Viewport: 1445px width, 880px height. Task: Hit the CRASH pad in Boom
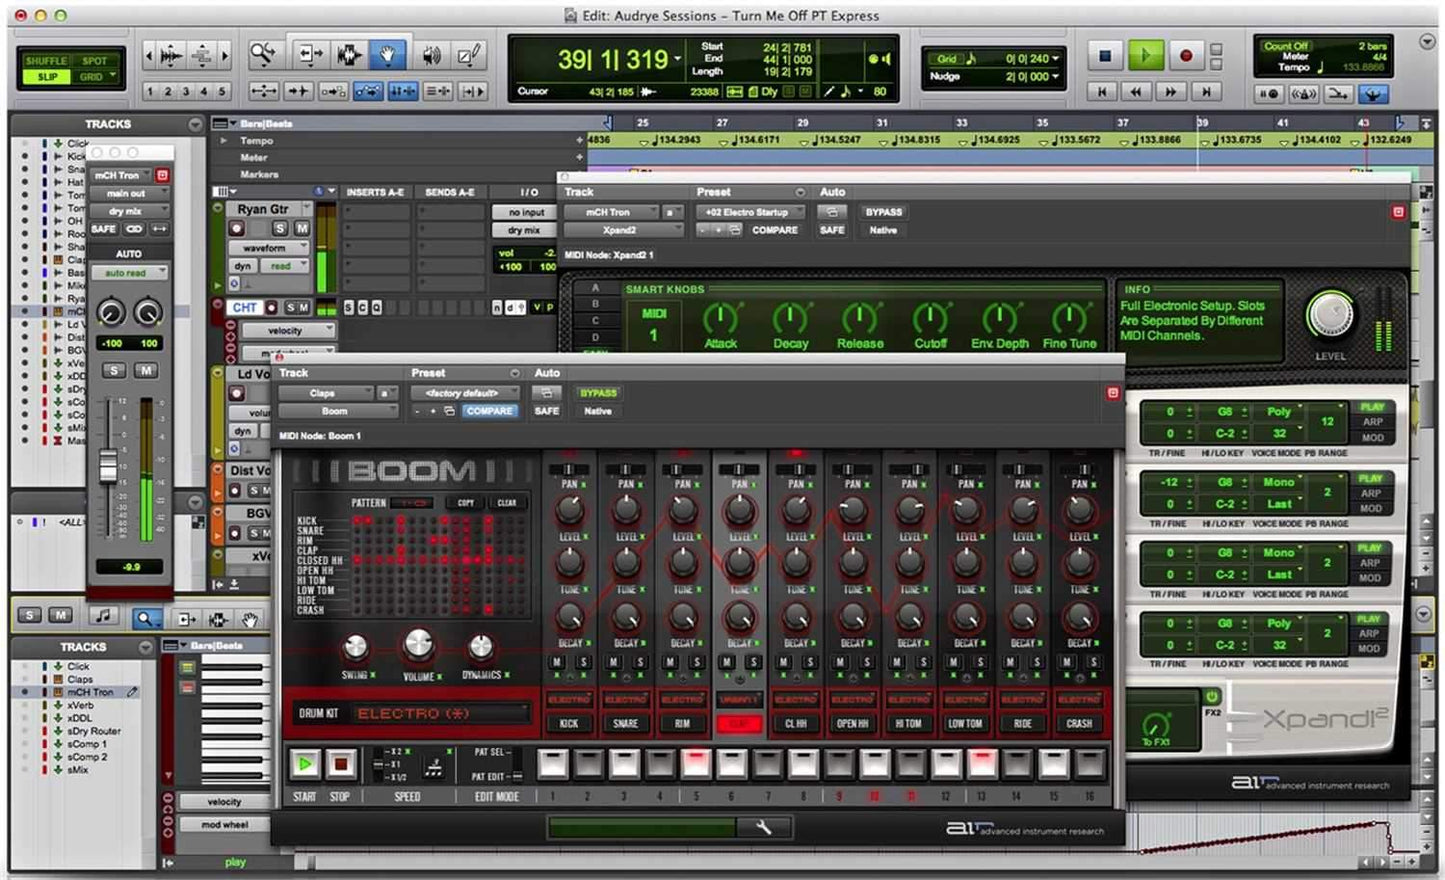pos(1080,723)
